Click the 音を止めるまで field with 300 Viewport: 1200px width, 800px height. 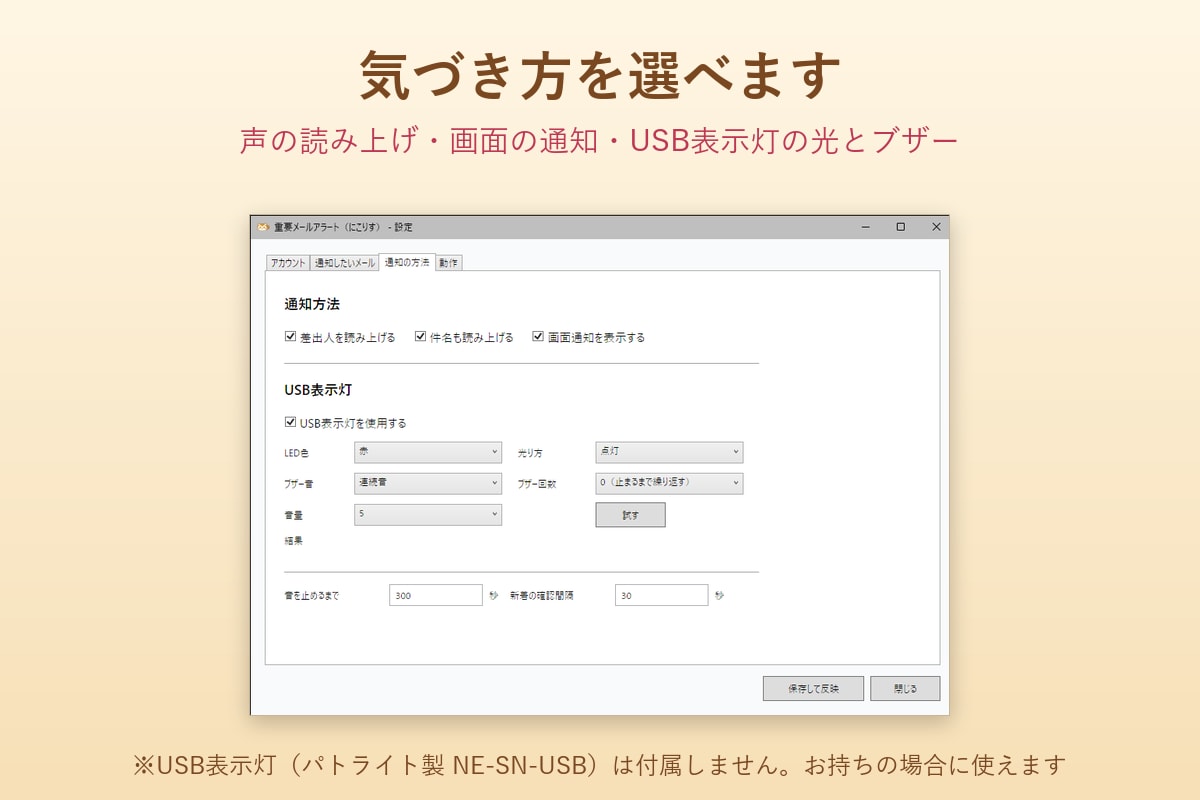pyautogui.click(x=436, y=595)
